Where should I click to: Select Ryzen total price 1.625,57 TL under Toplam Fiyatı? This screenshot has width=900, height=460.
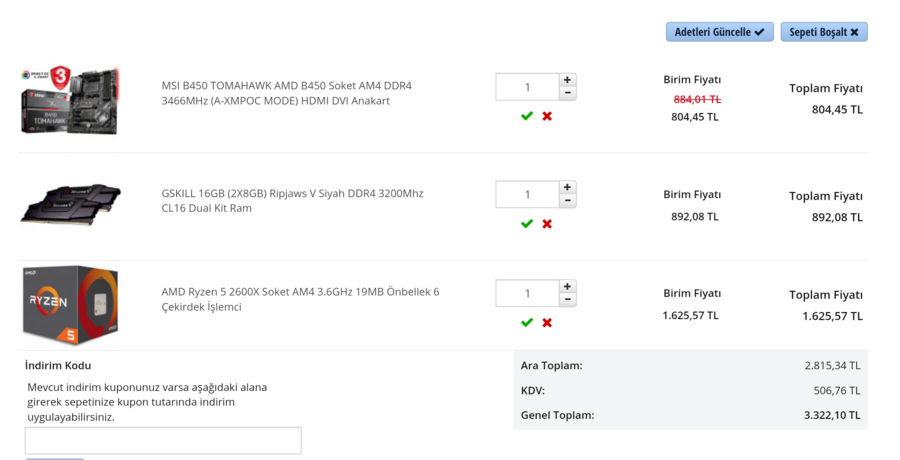(x=832, y=316)
